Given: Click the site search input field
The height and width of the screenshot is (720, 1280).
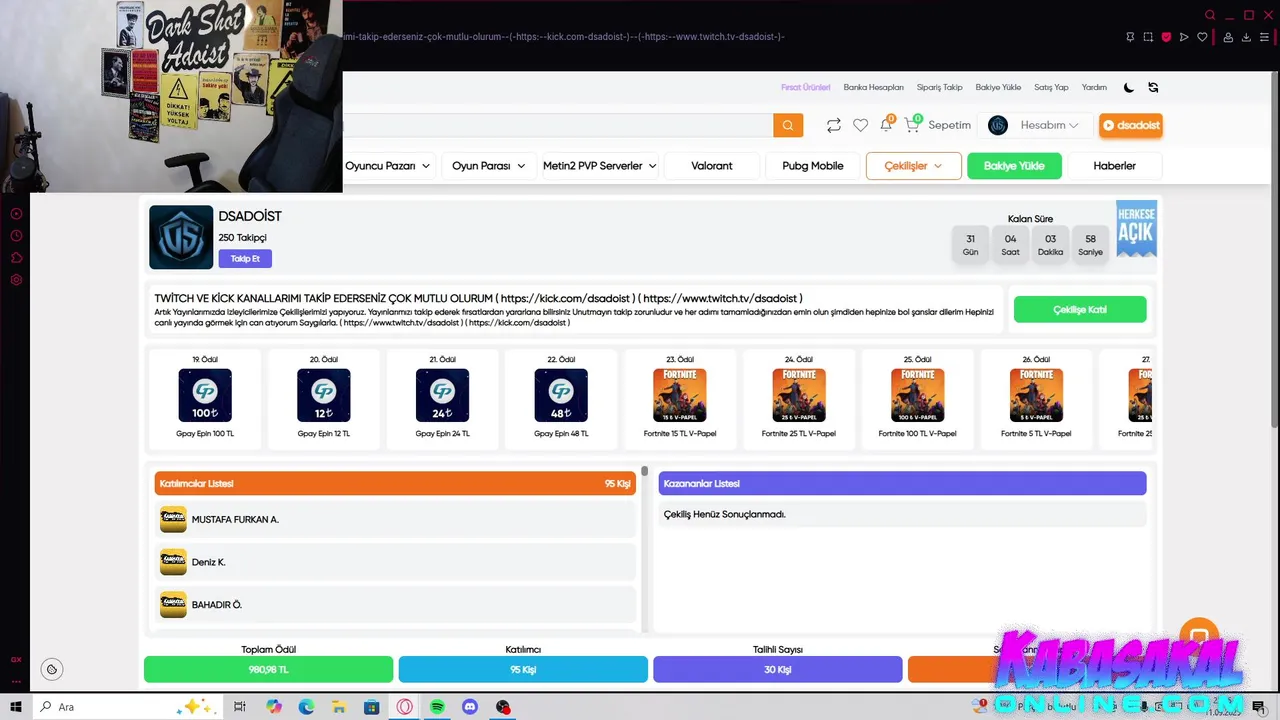Looking at the screenshot, I should pos(558,125).
